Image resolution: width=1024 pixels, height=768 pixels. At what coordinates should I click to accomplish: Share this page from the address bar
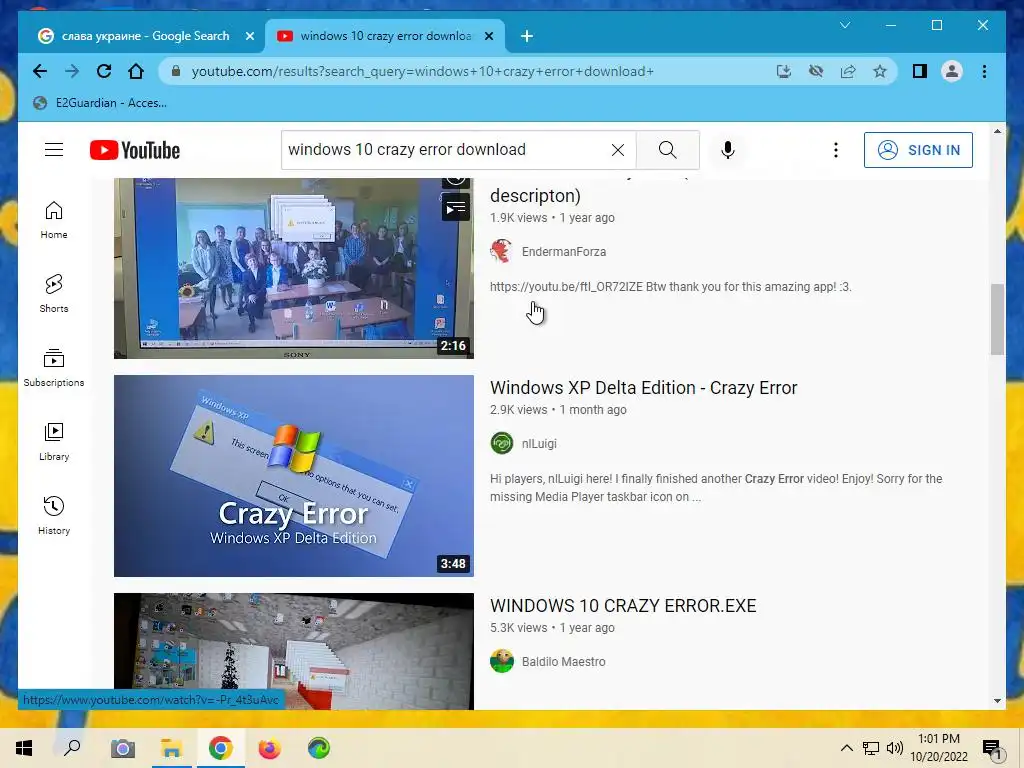[x=848, y=71]
